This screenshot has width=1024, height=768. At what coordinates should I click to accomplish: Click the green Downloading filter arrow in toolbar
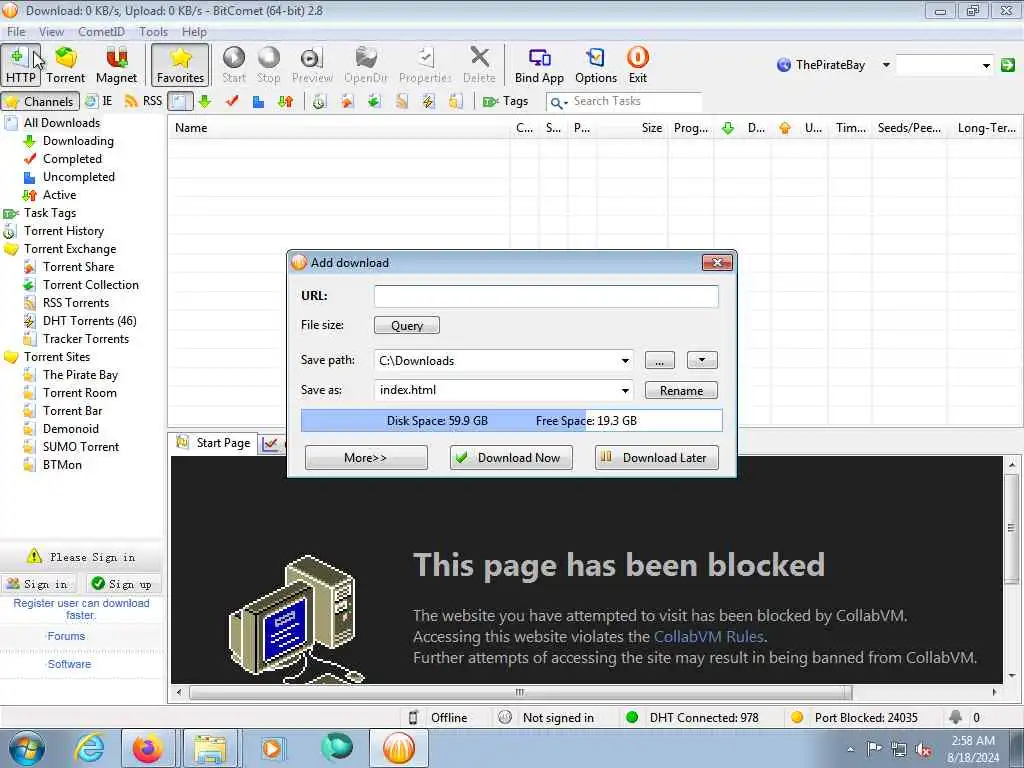(205, 101)
